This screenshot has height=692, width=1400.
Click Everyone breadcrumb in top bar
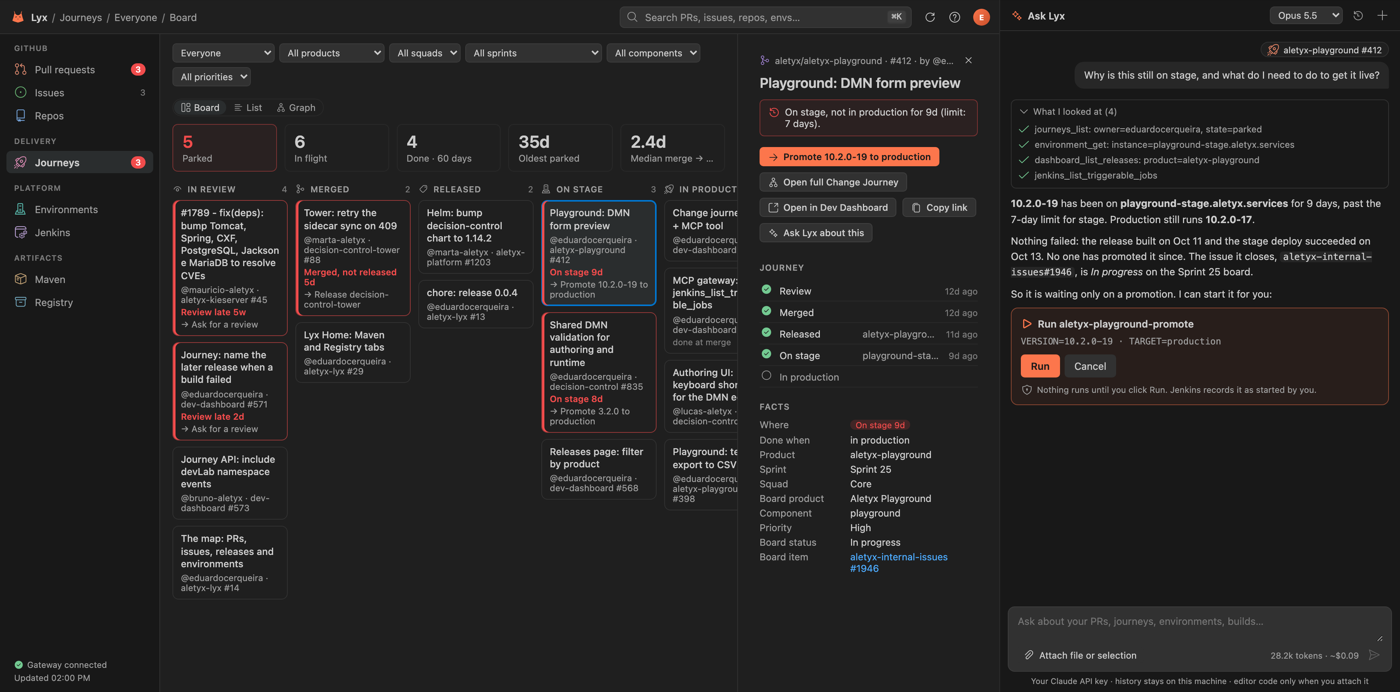click(x=136, y=17)
